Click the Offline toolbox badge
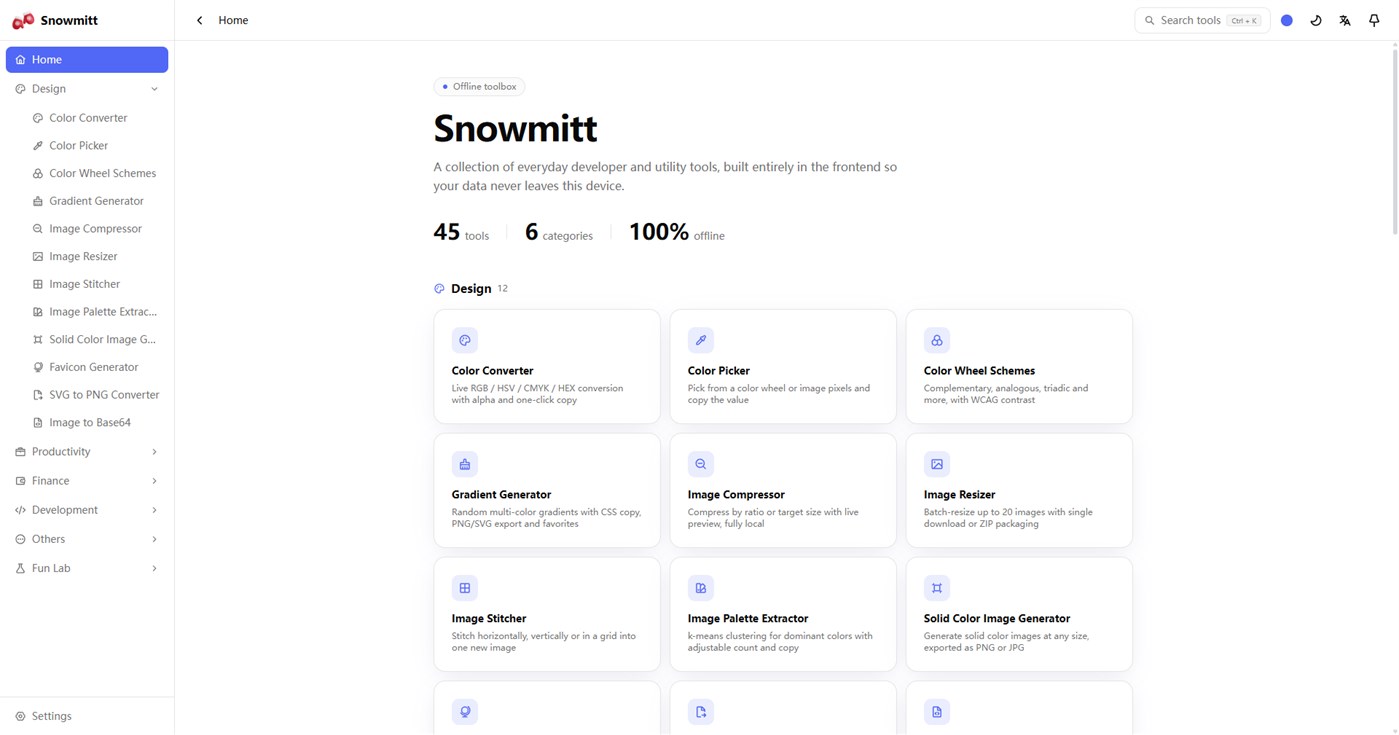Screen dimensions: 1399x735 click(479, 87)
